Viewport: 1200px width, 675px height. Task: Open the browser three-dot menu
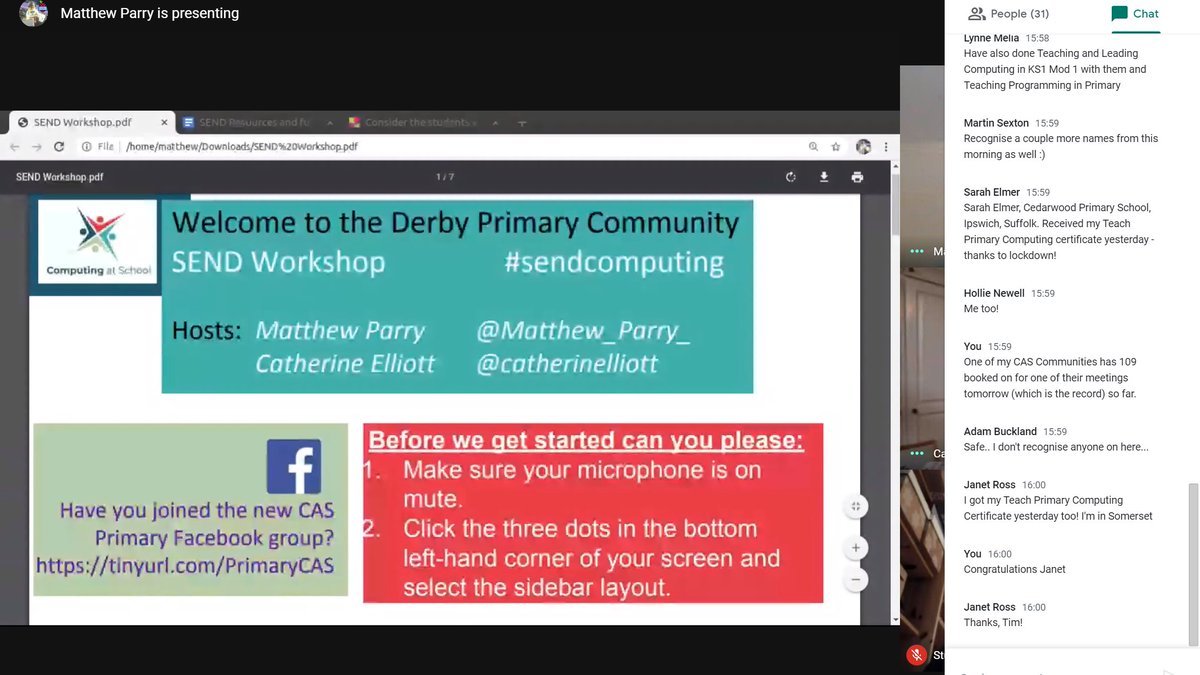[885, 146]
